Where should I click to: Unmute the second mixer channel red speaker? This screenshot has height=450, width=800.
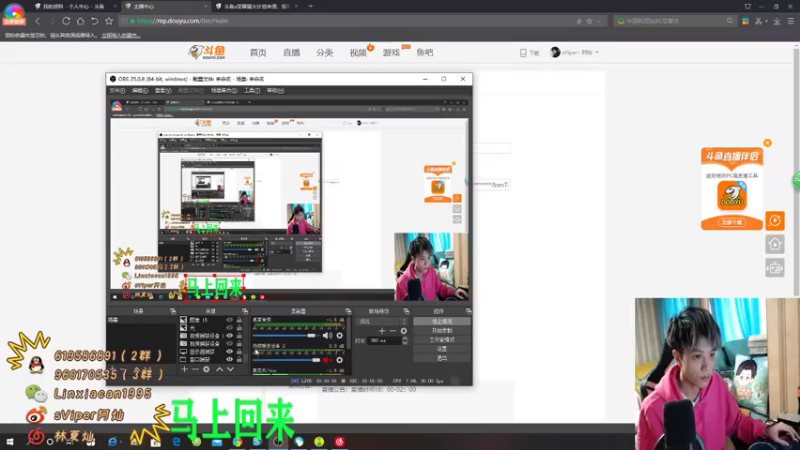pyautogui.click(x=328, y=360)
